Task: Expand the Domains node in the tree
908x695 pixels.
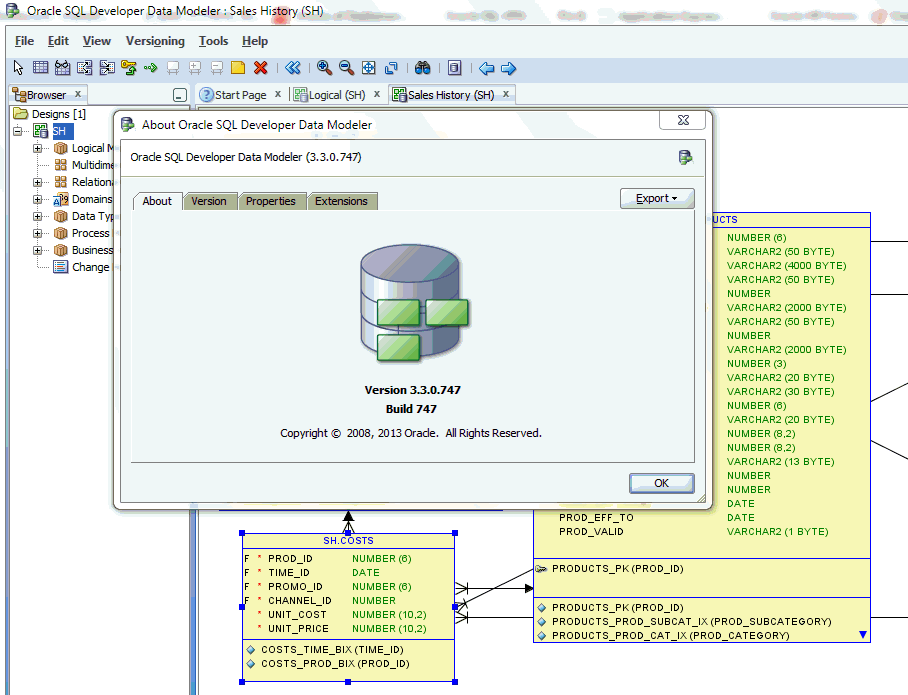Action: click(36, 199)
